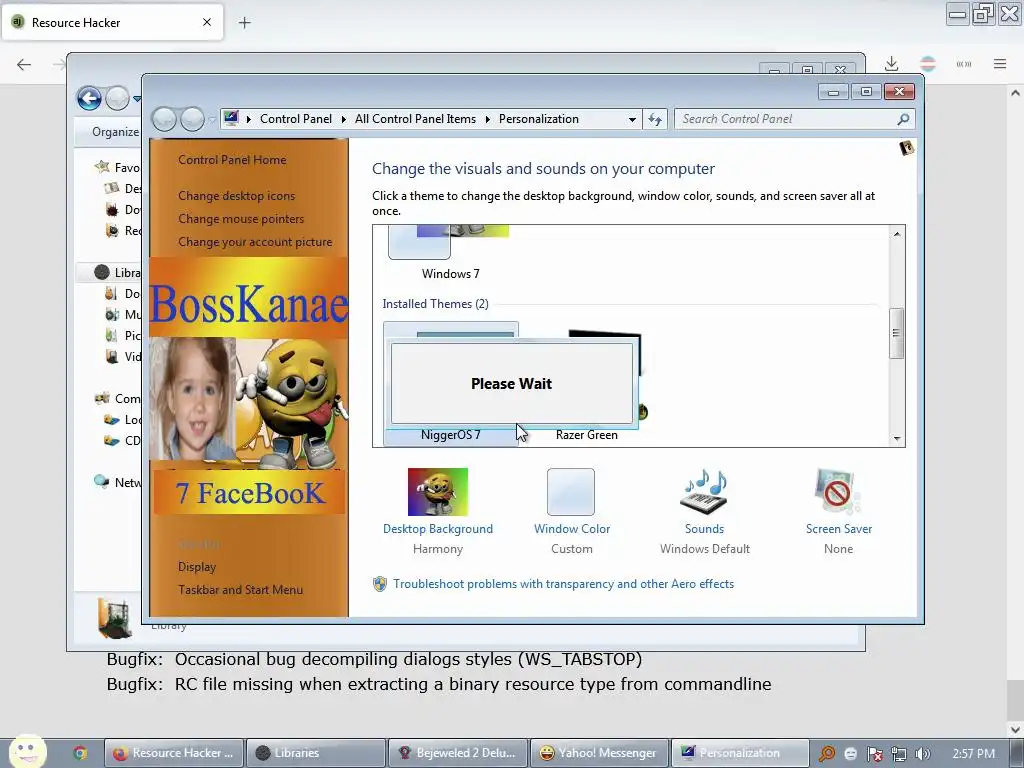The height and width of the screenshot is (768, 1024).
Task: Switch to Bejeweled 2 Deluxe taskbar button
Action: [458, 753]
